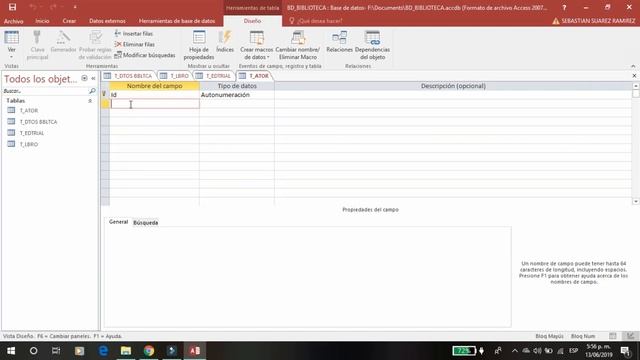
Task: Open the notification center icon
Action: [x=625, y=351]
